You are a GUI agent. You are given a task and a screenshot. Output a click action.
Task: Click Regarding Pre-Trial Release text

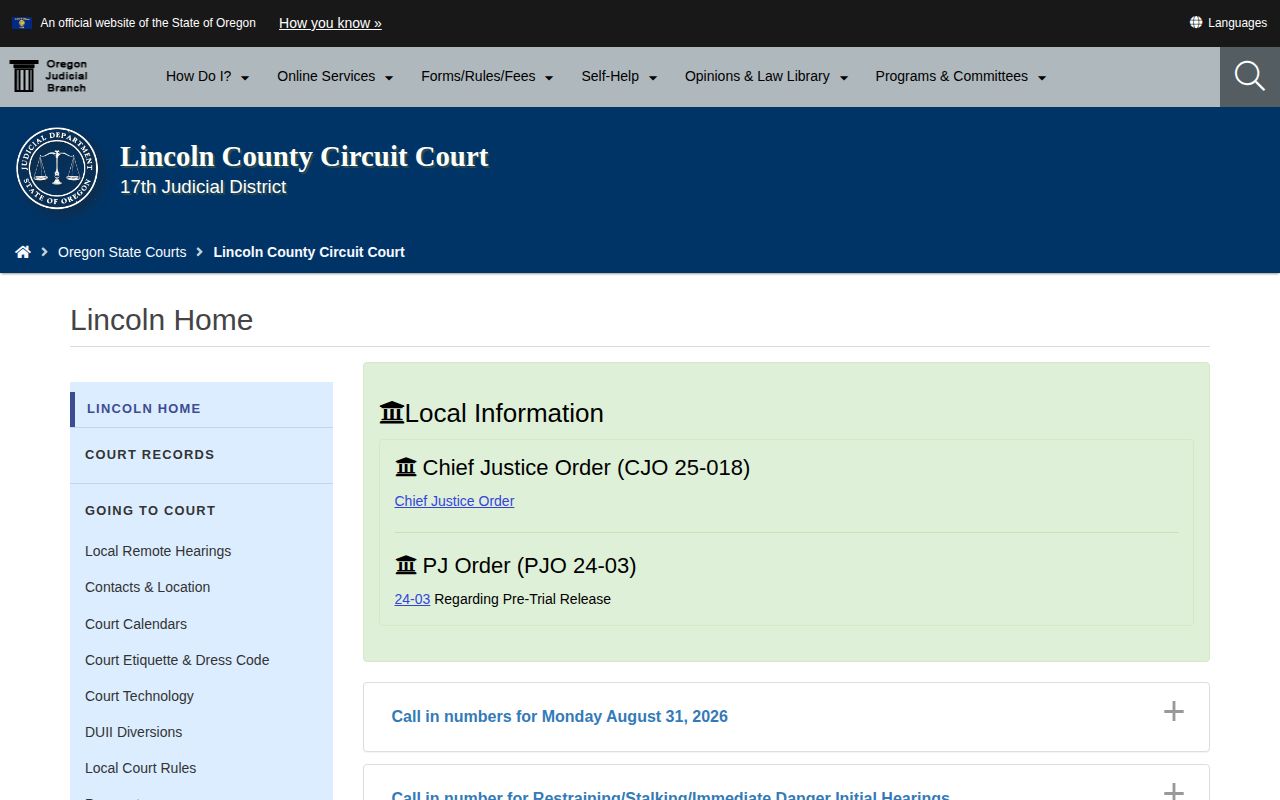coord(522,599)
